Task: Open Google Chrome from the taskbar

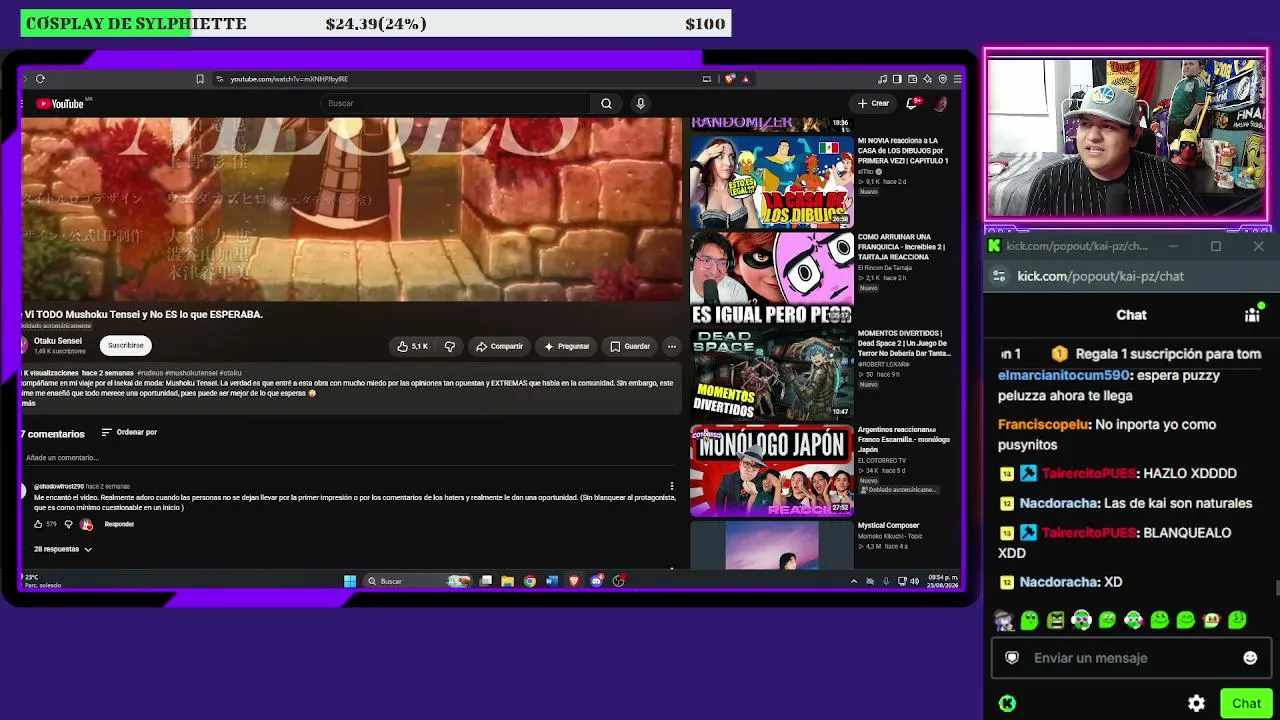Action: [x=529, y=581]
